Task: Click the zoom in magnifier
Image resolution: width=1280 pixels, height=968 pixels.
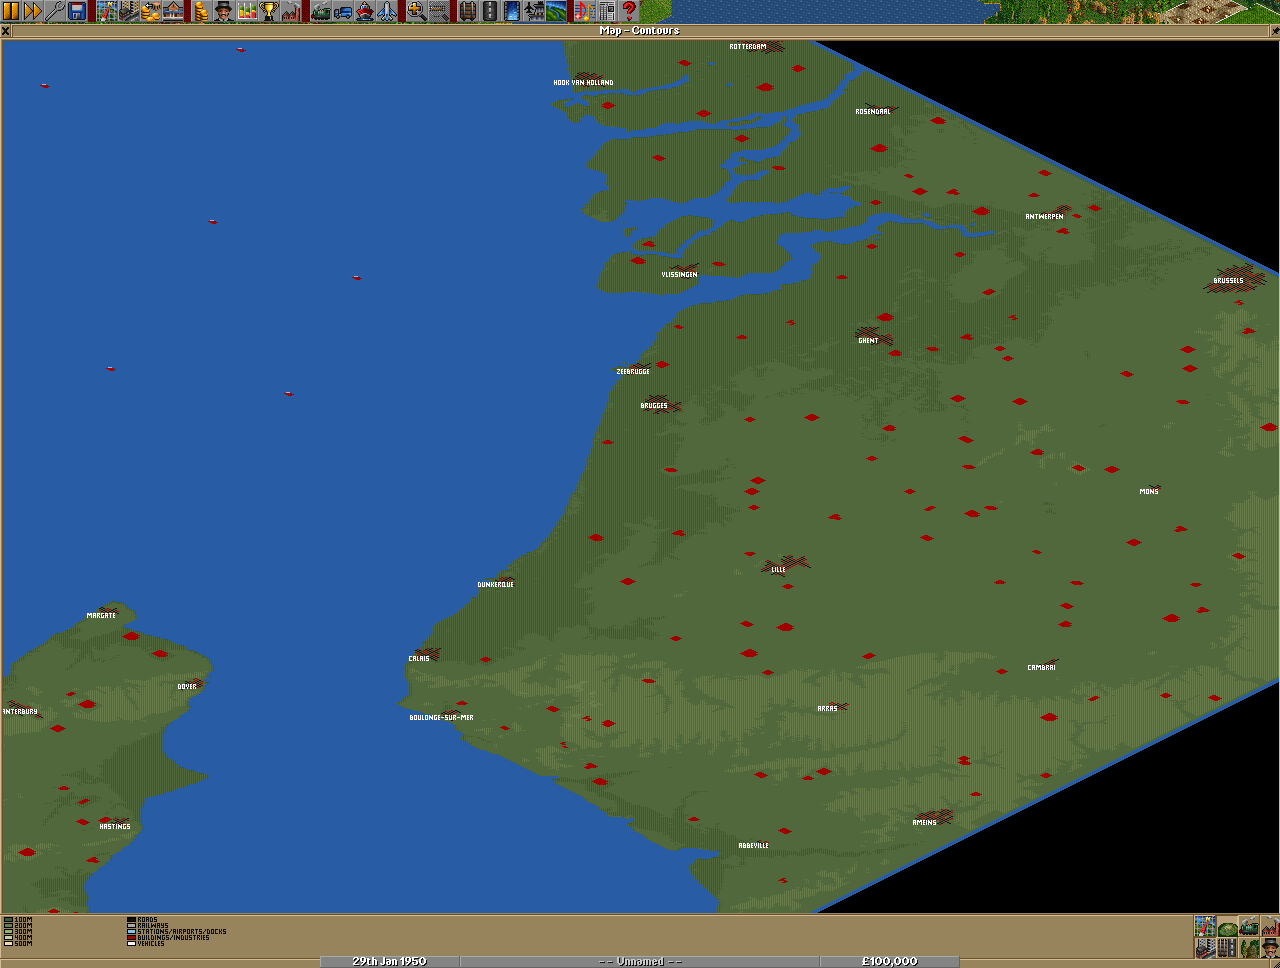Action: point(417,12)
